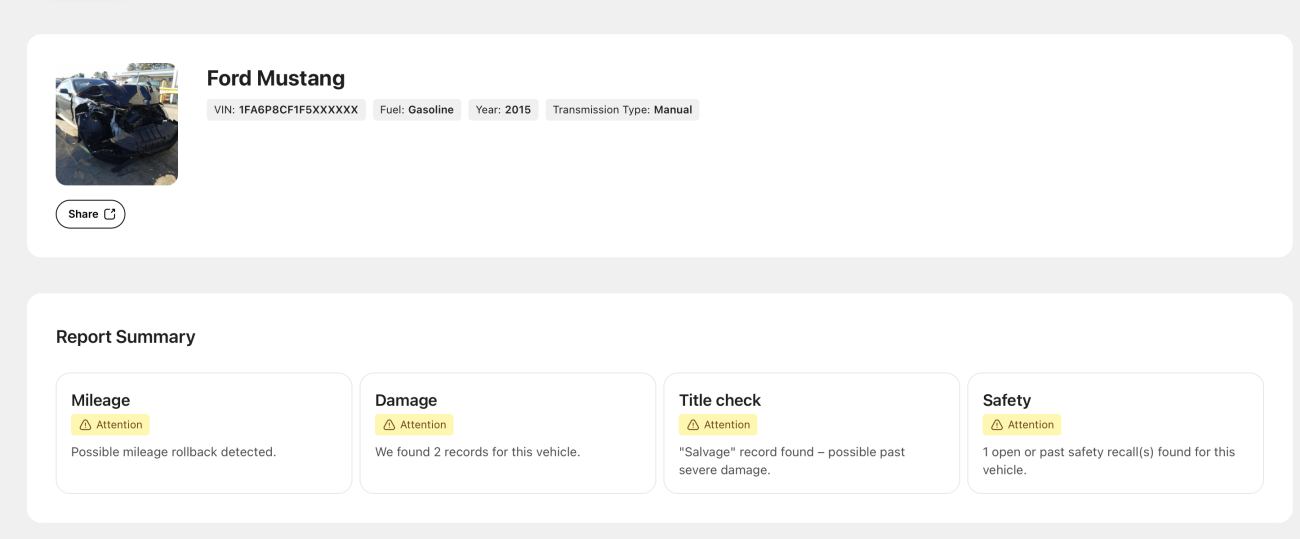Select the Safety Attention badge
This screenshot has height=539, width=1300.
click(x=1022, y=425)
